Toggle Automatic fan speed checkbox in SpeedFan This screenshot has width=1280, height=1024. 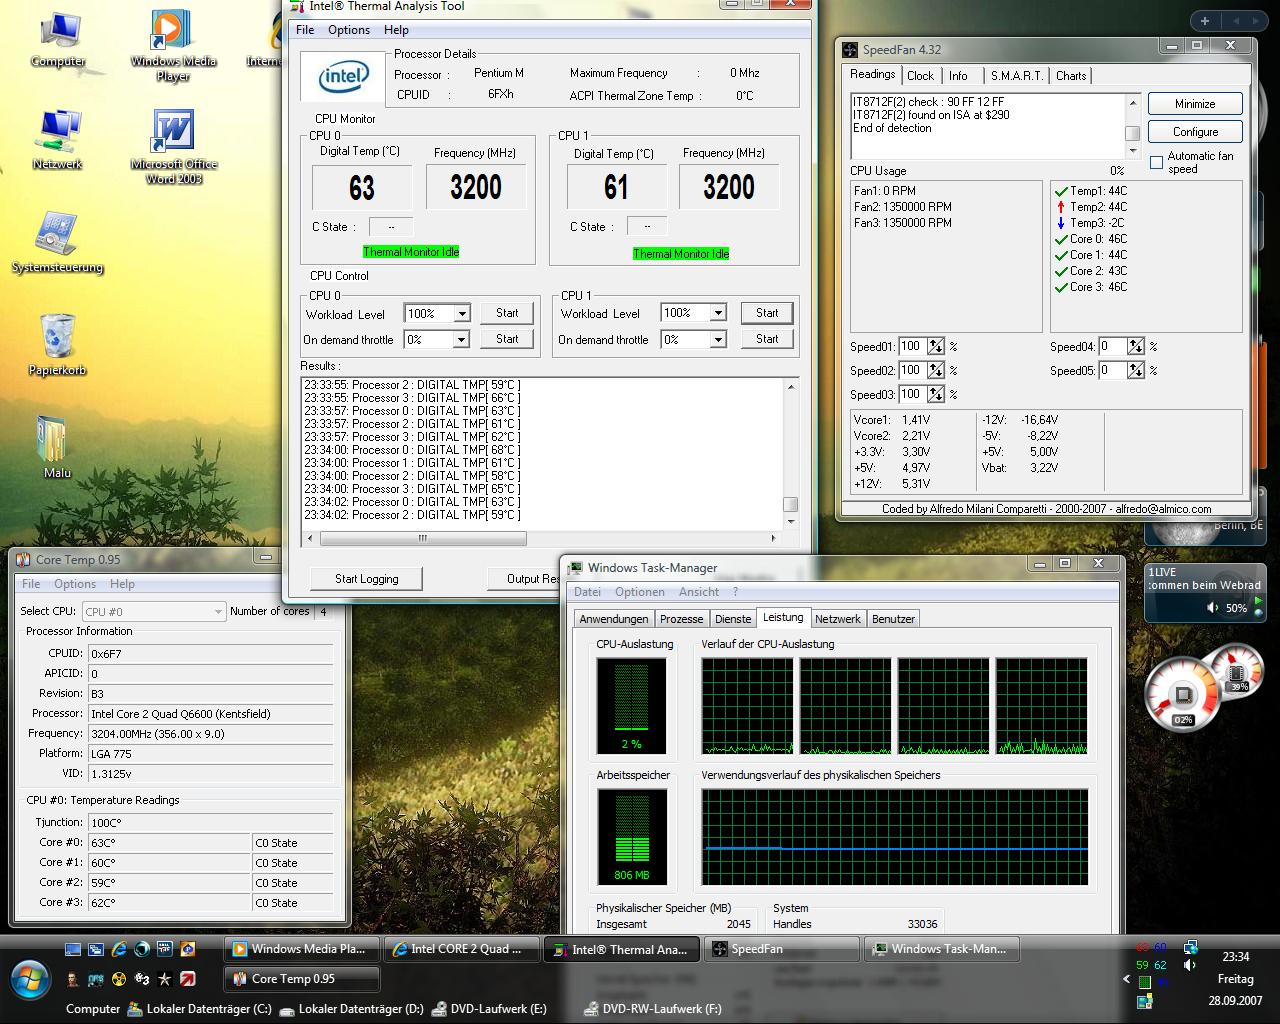coord(1157,162)
